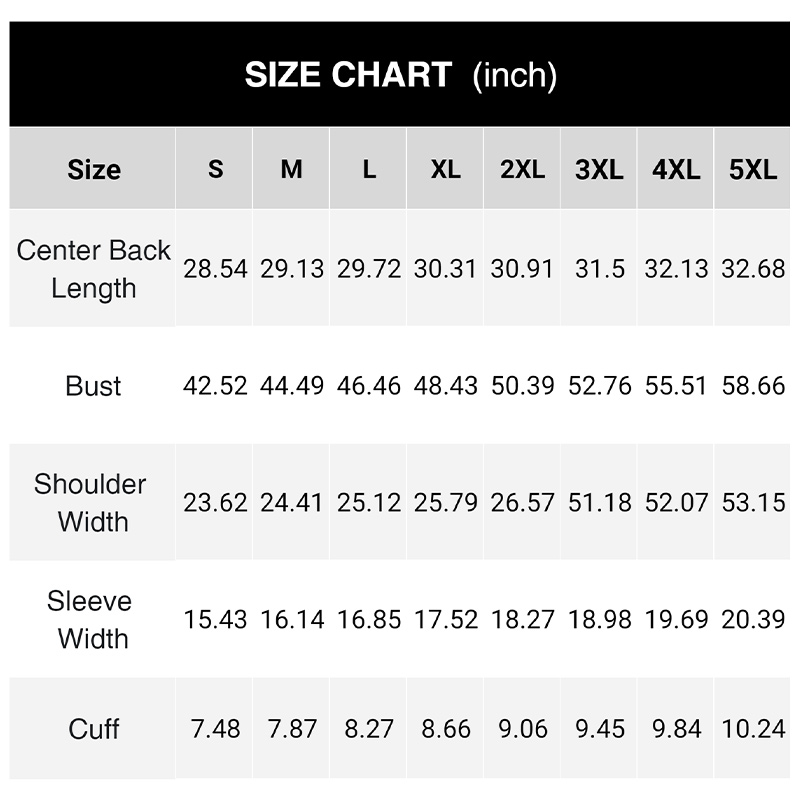Select the Bust value 58.66 for 5XL

753,386
